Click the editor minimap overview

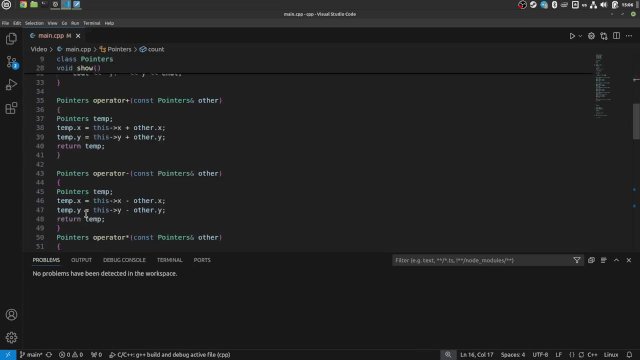(603, 86)
